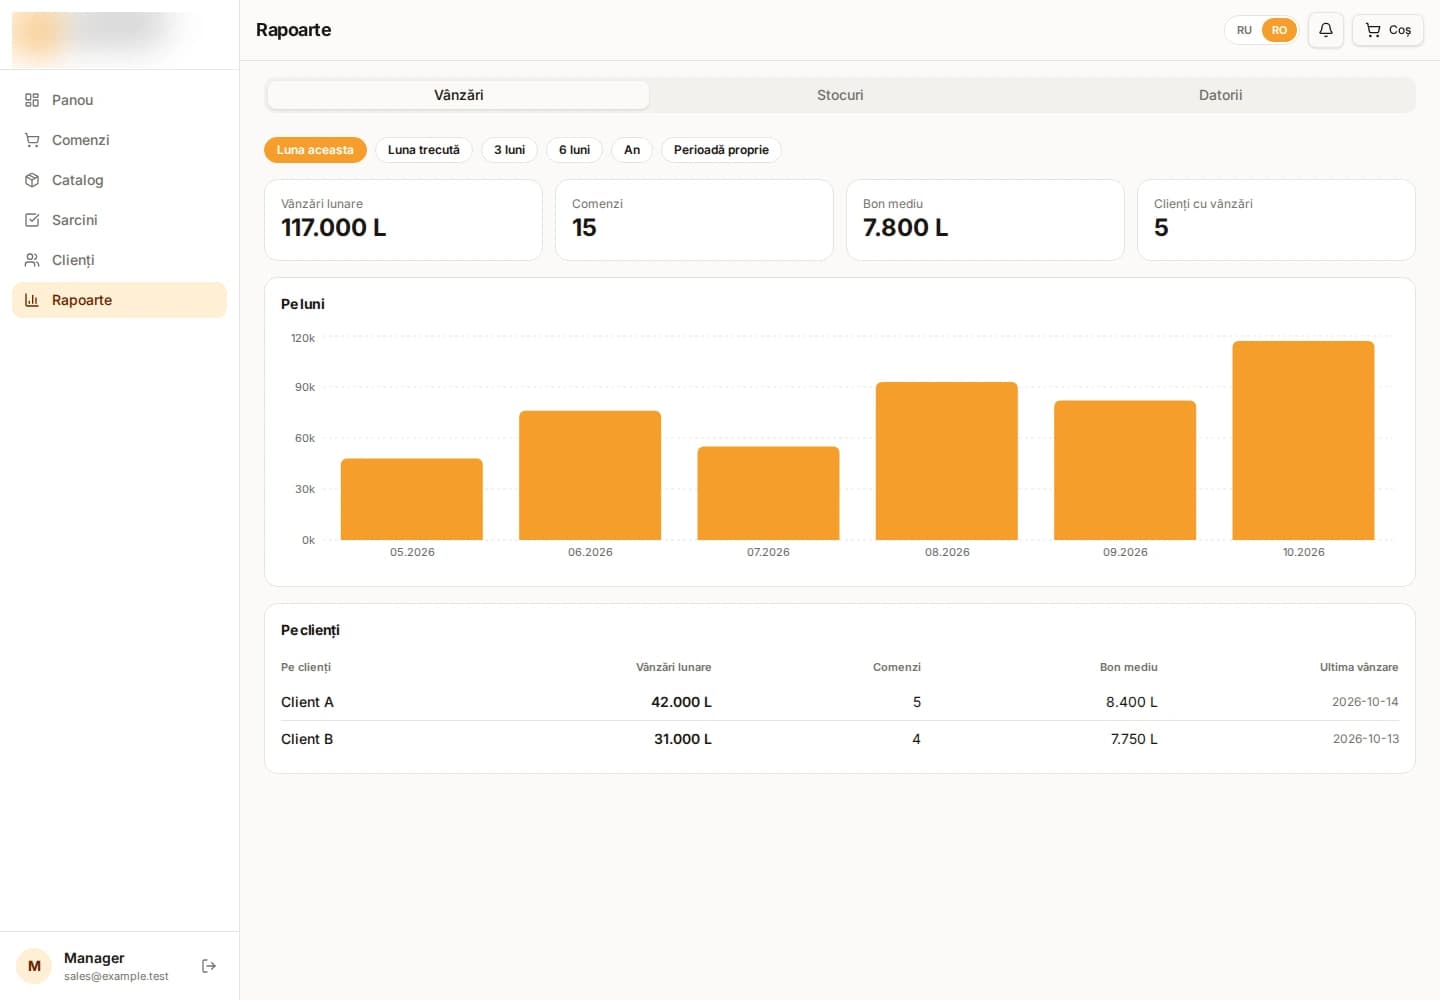This screenshot has height=1000, width=1440.
Task: Switch to the Vânzări tab
Action: (459, 95)
